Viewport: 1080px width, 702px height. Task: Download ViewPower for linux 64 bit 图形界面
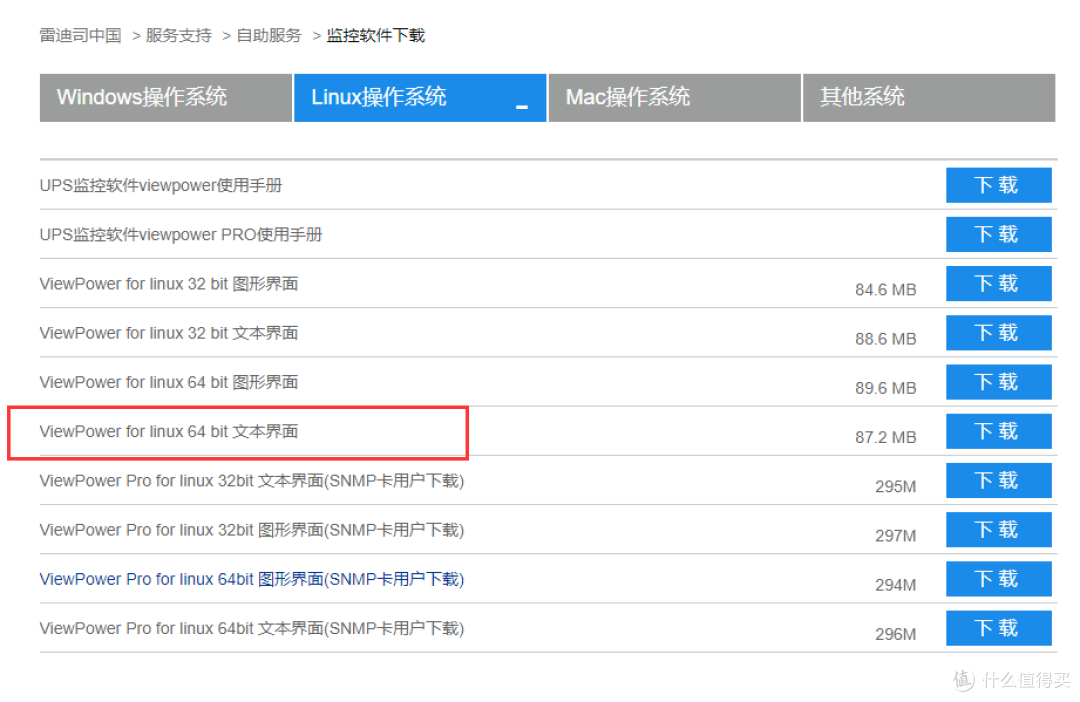pos(998,381)
